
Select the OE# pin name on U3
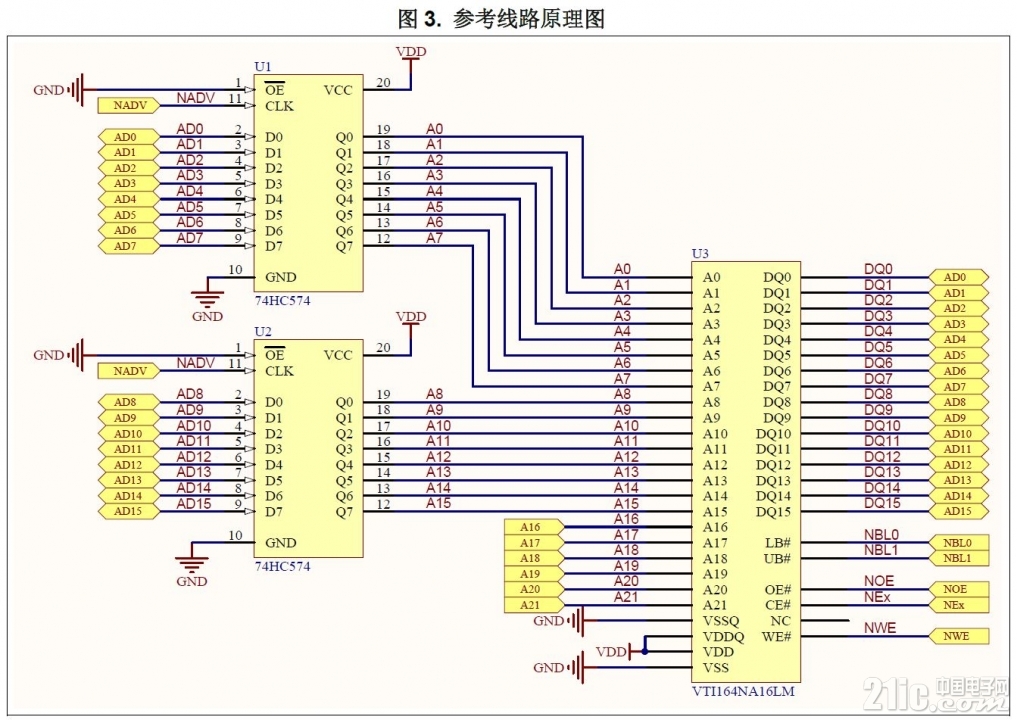(x=778, y=590)
